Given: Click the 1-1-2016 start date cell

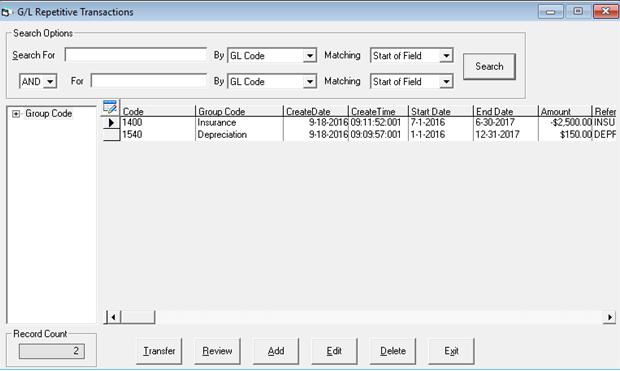Looking at the screenshot, I should point(440,134).
